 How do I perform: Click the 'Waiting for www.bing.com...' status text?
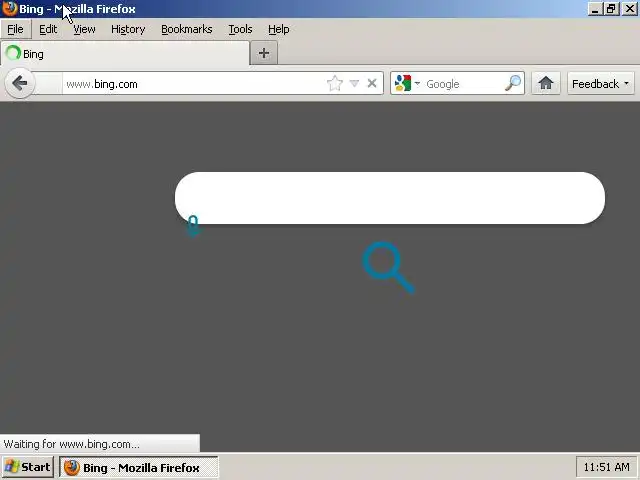[71, 444]
